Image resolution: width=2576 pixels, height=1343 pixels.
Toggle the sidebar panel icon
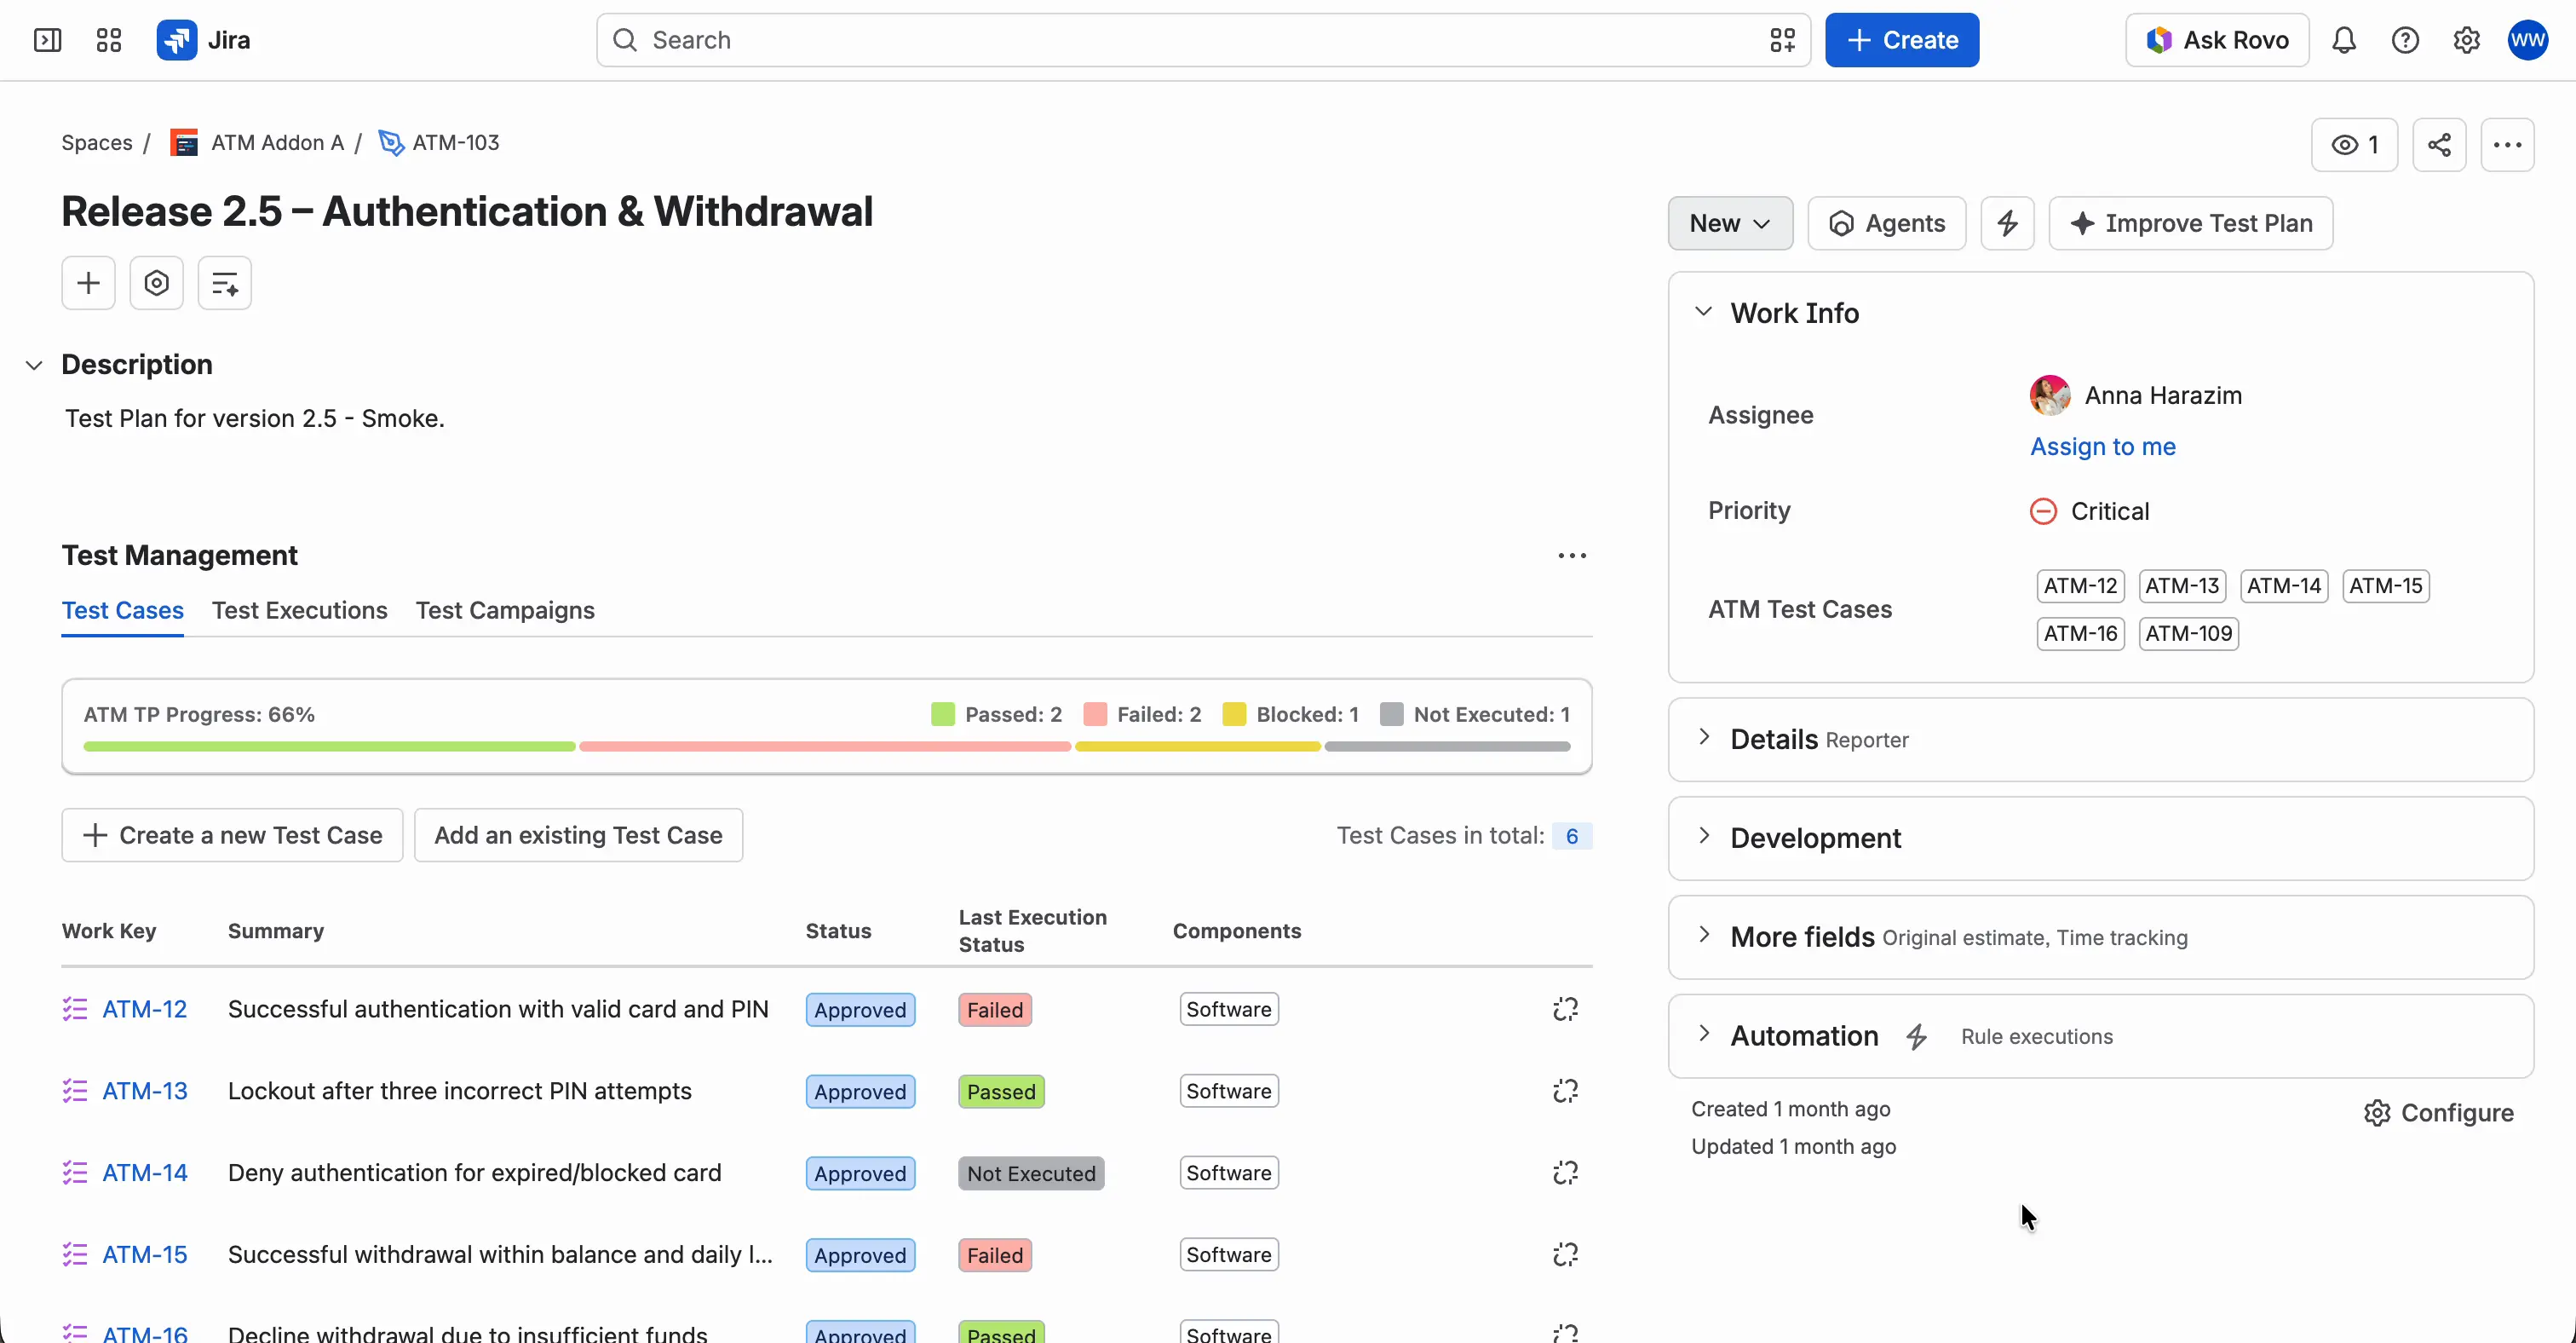tap(47, 40)
